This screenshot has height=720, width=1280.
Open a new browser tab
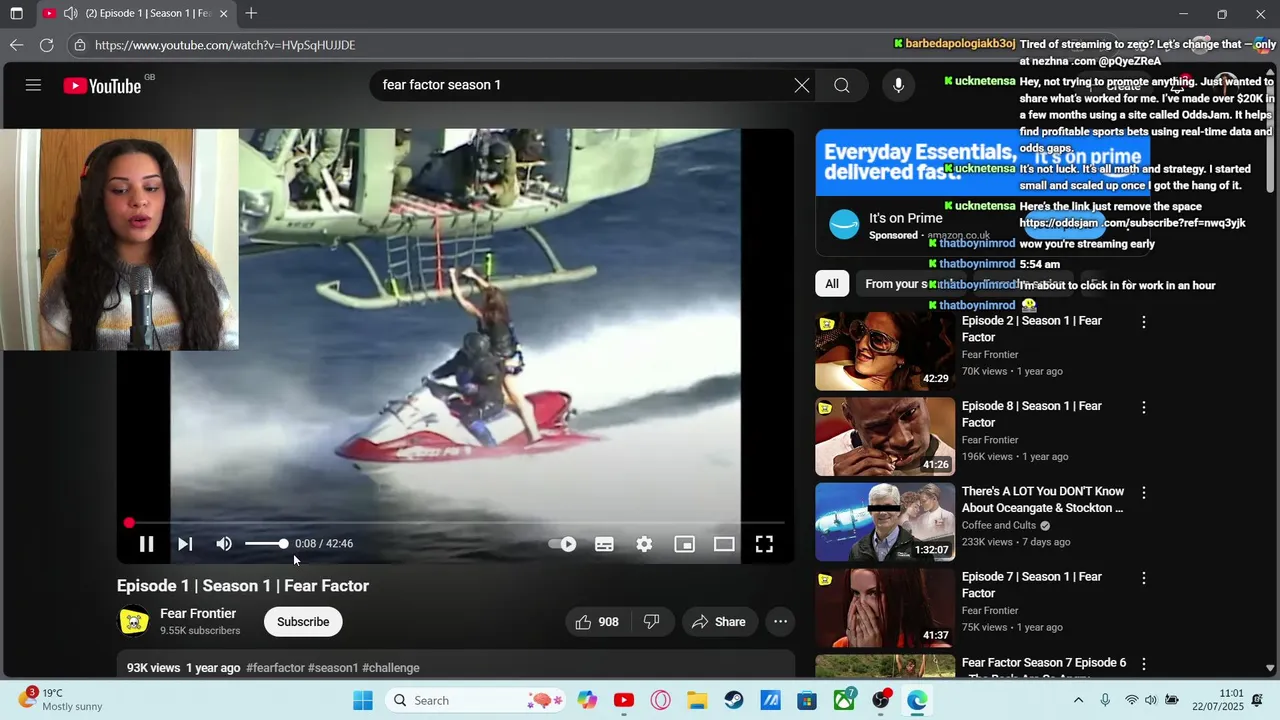pyautogui.click(x=251, y=14)
